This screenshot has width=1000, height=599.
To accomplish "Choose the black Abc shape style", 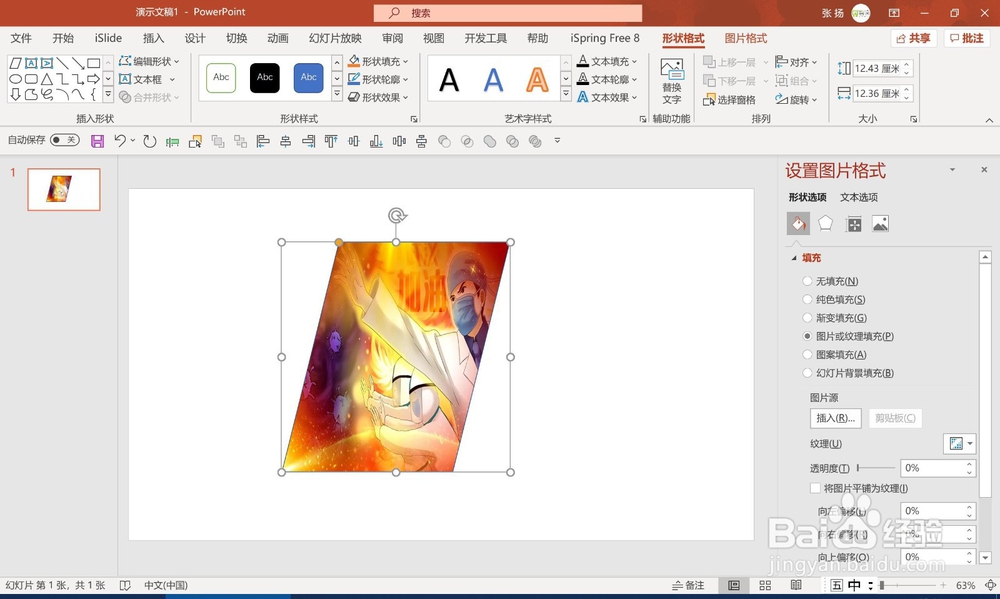I will tap(265, 78).
